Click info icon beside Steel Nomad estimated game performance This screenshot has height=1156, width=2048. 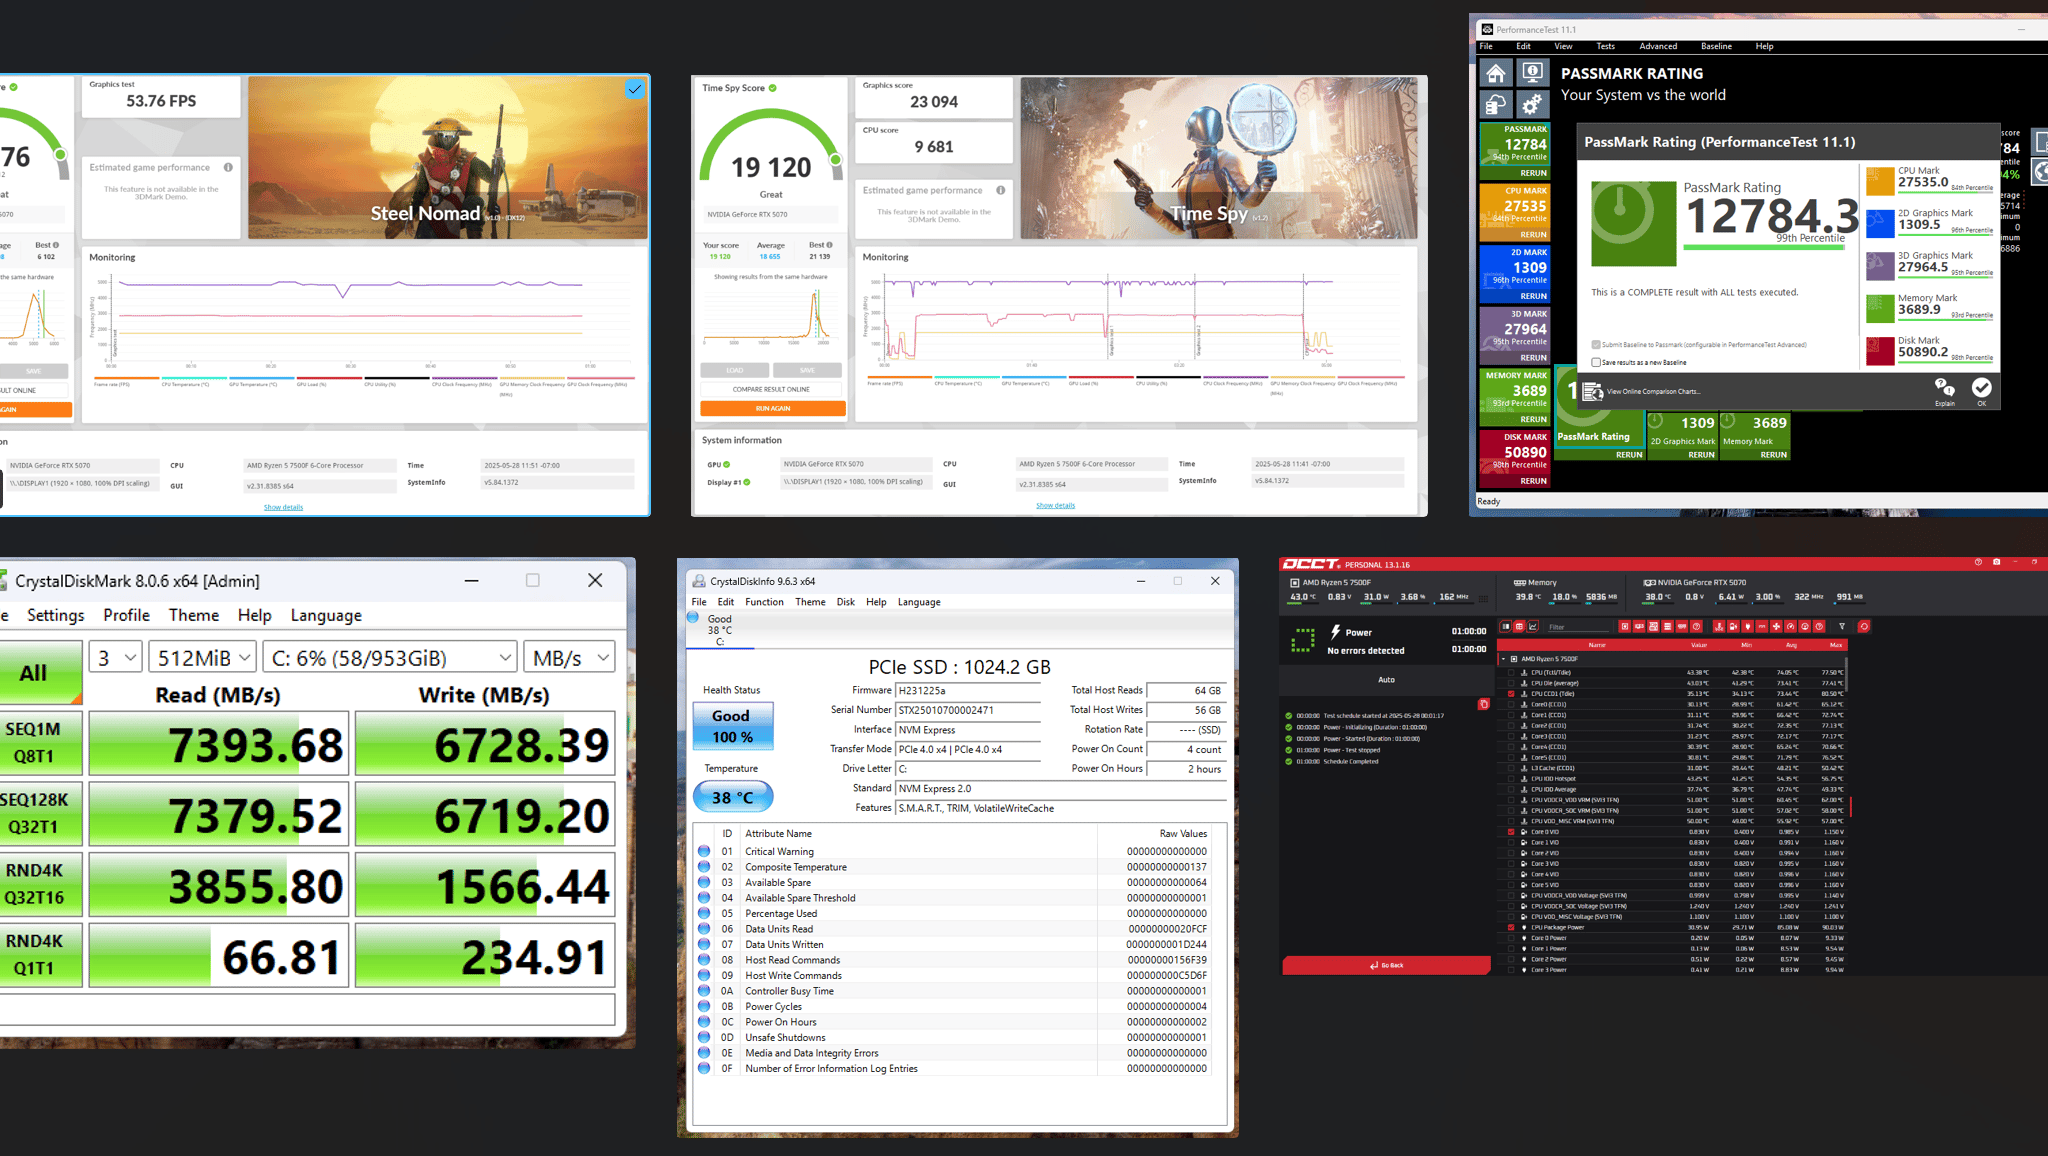point(228,167)
